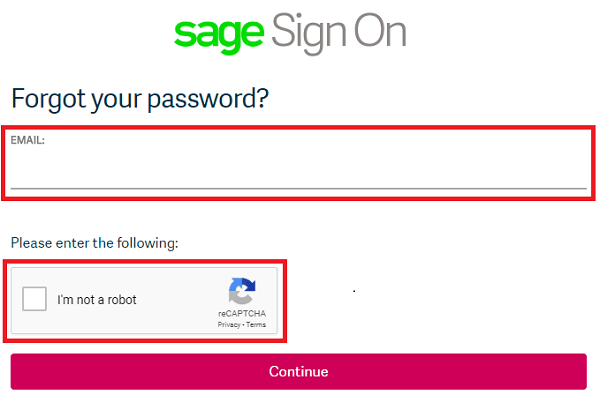Viewport: 600px width, 402px height.
Task: Open the reCAPTCHA Privacy link
Action: pos(229,325)
